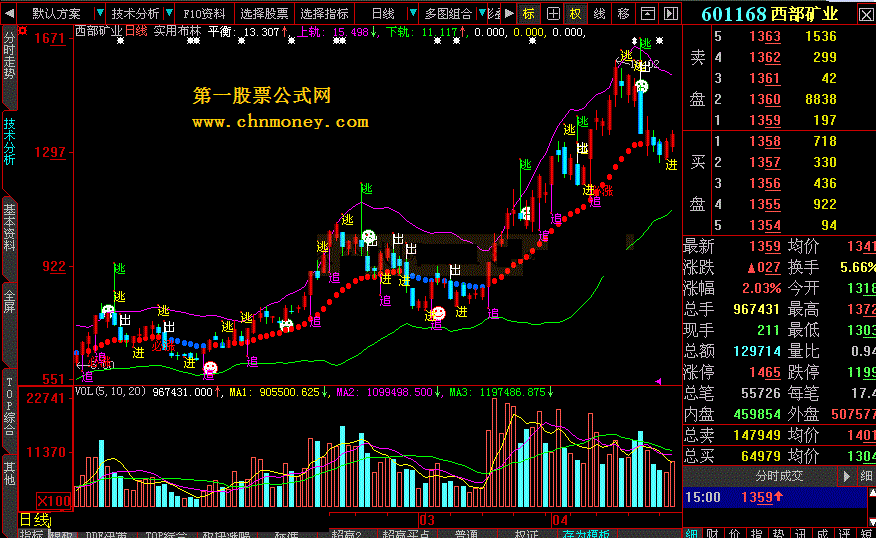Toggle the 线 line drawing button
Image resolution: width=876 pixels, height=538 pixels.
pos(599,13)
